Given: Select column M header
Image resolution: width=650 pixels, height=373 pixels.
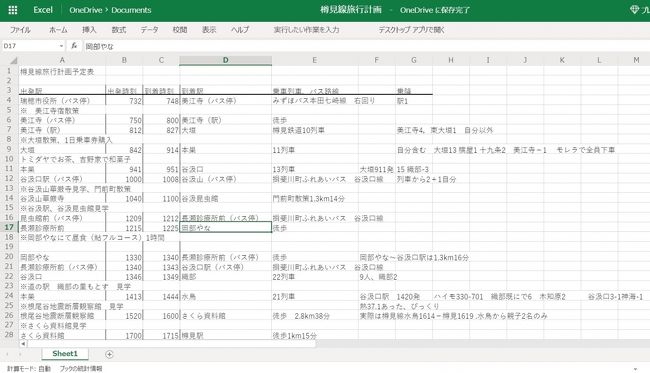Looking at the screenshot, I should tap(636, 61).
